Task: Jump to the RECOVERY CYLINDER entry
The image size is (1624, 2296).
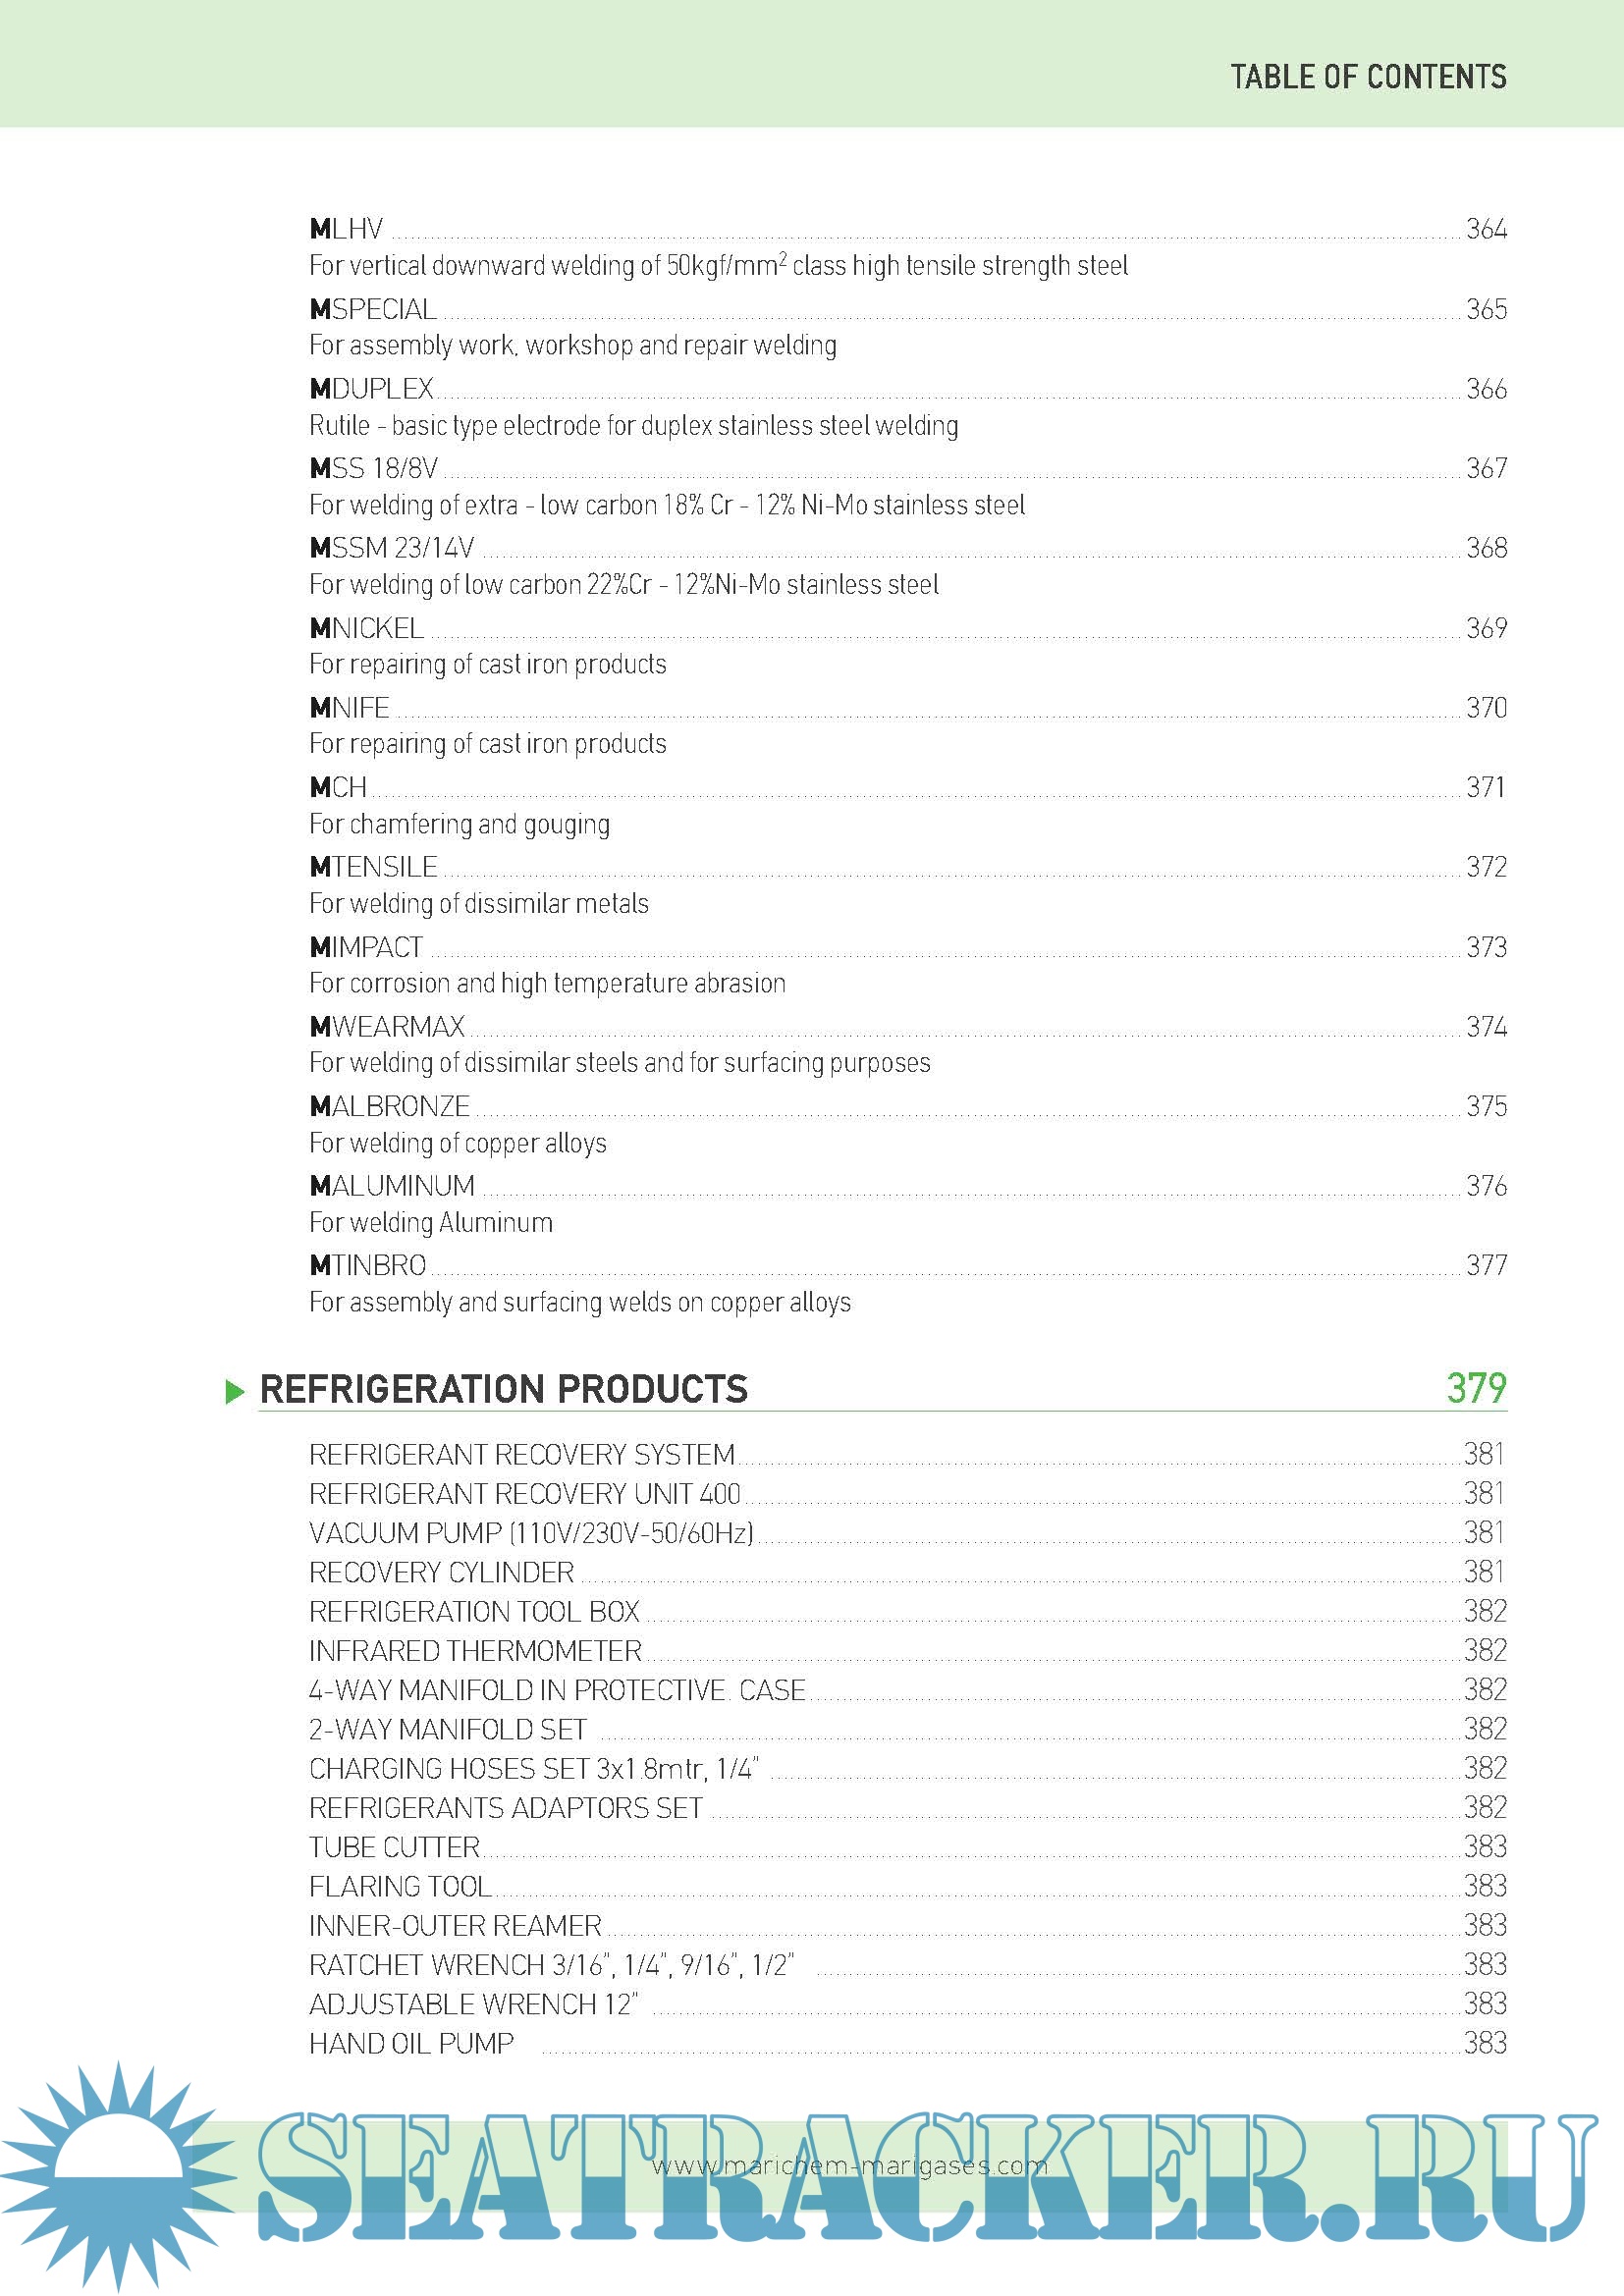Action: (441, 1572)
